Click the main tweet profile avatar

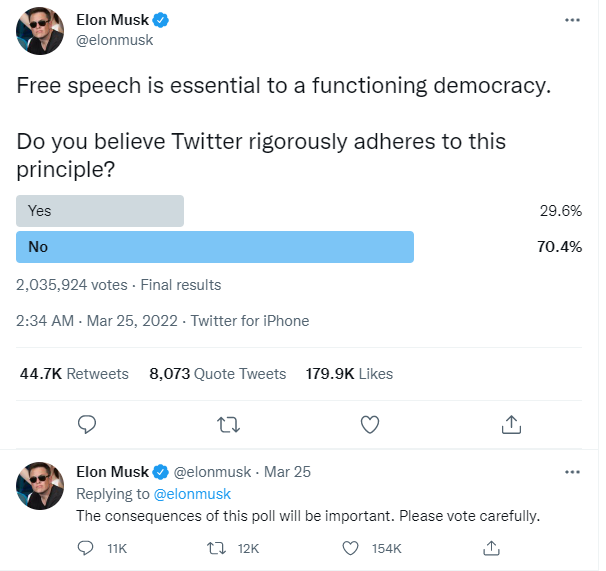[x=41, y=31]
